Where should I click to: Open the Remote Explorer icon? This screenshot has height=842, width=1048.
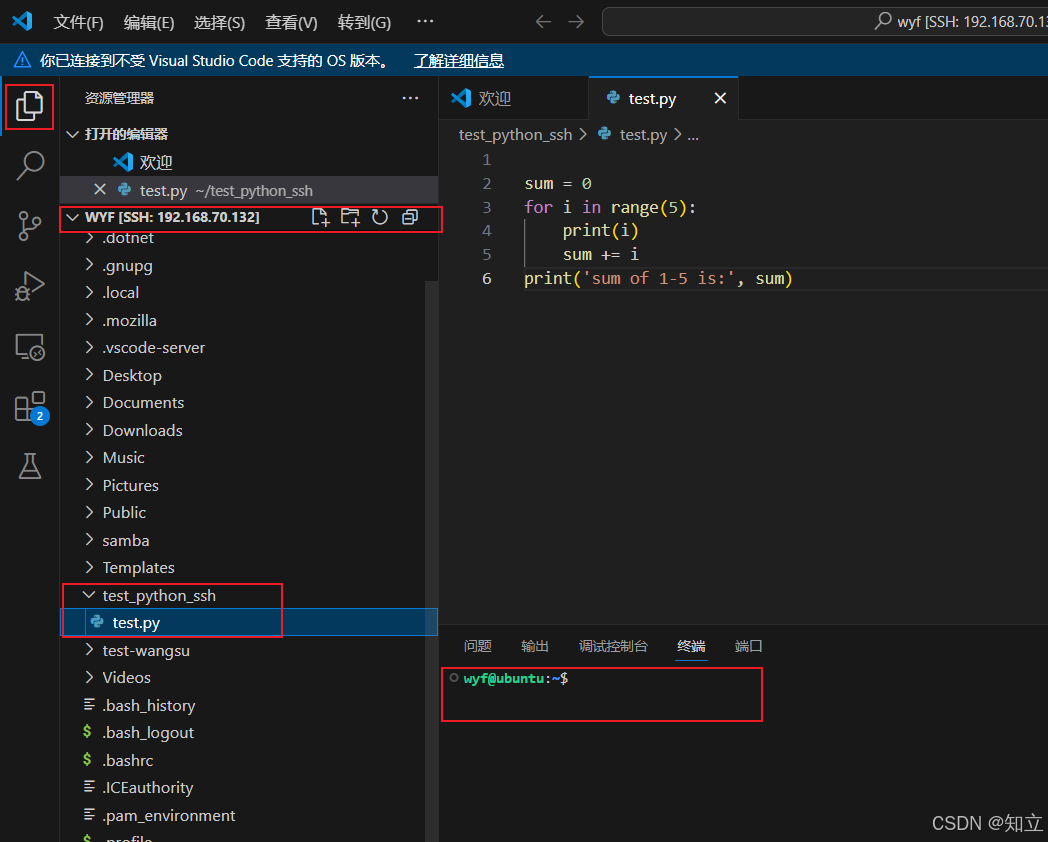(29, 347)
